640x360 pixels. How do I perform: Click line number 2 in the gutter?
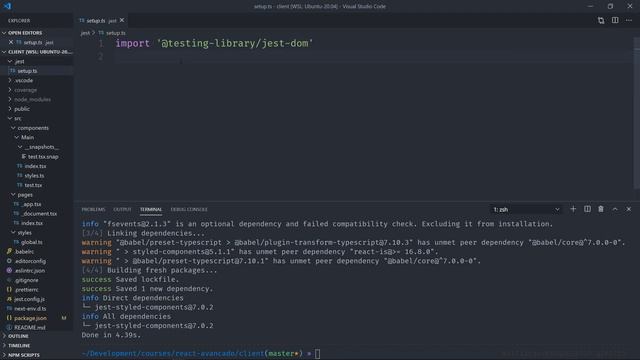pyautogui.click(x=100, y=56)
